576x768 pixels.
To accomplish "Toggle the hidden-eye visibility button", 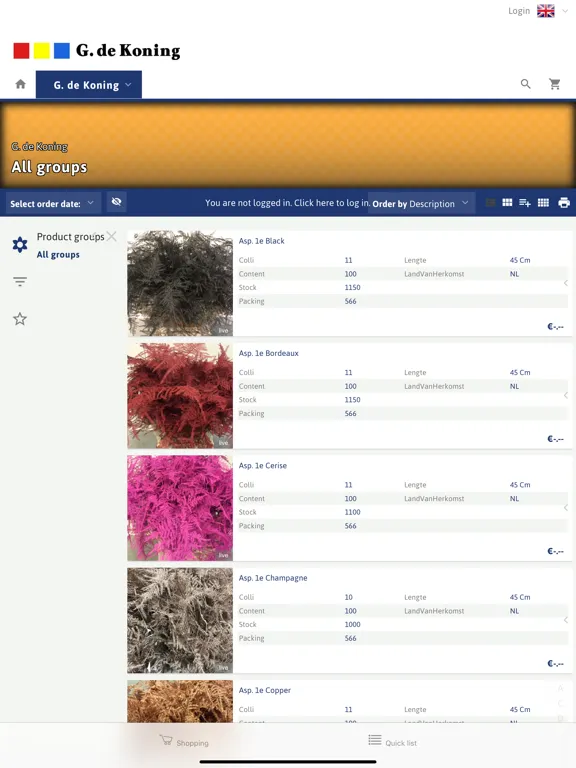I will tap(116, 202).
